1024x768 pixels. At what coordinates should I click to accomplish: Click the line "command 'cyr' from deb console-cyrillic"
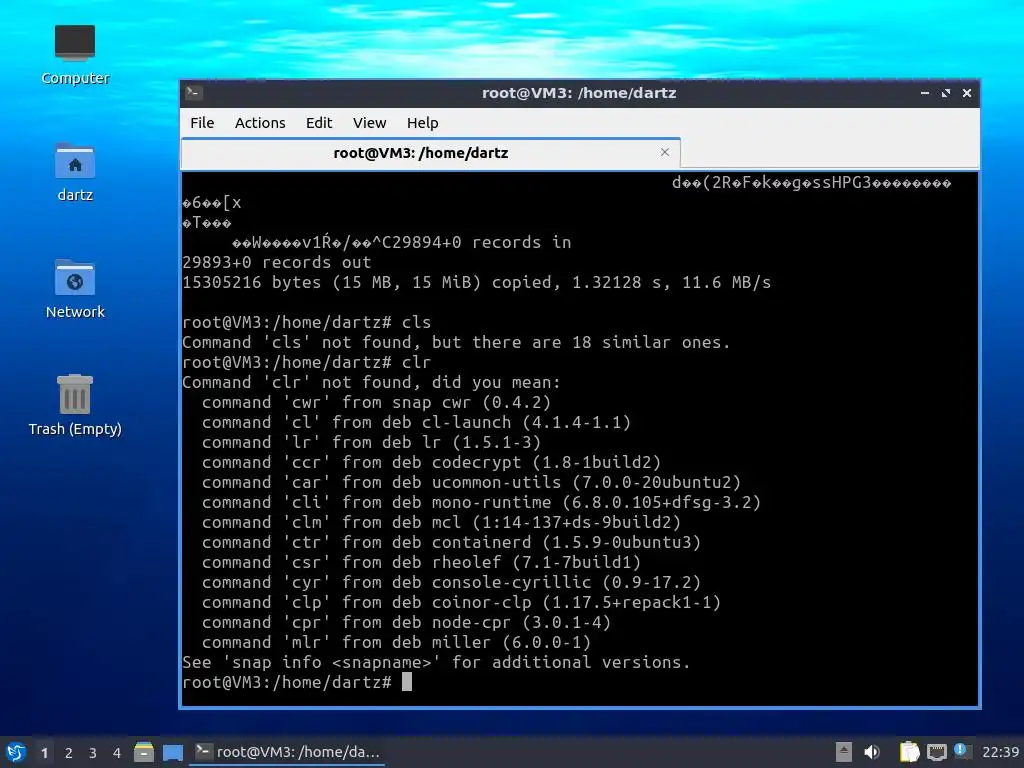(x=451, y=583)
